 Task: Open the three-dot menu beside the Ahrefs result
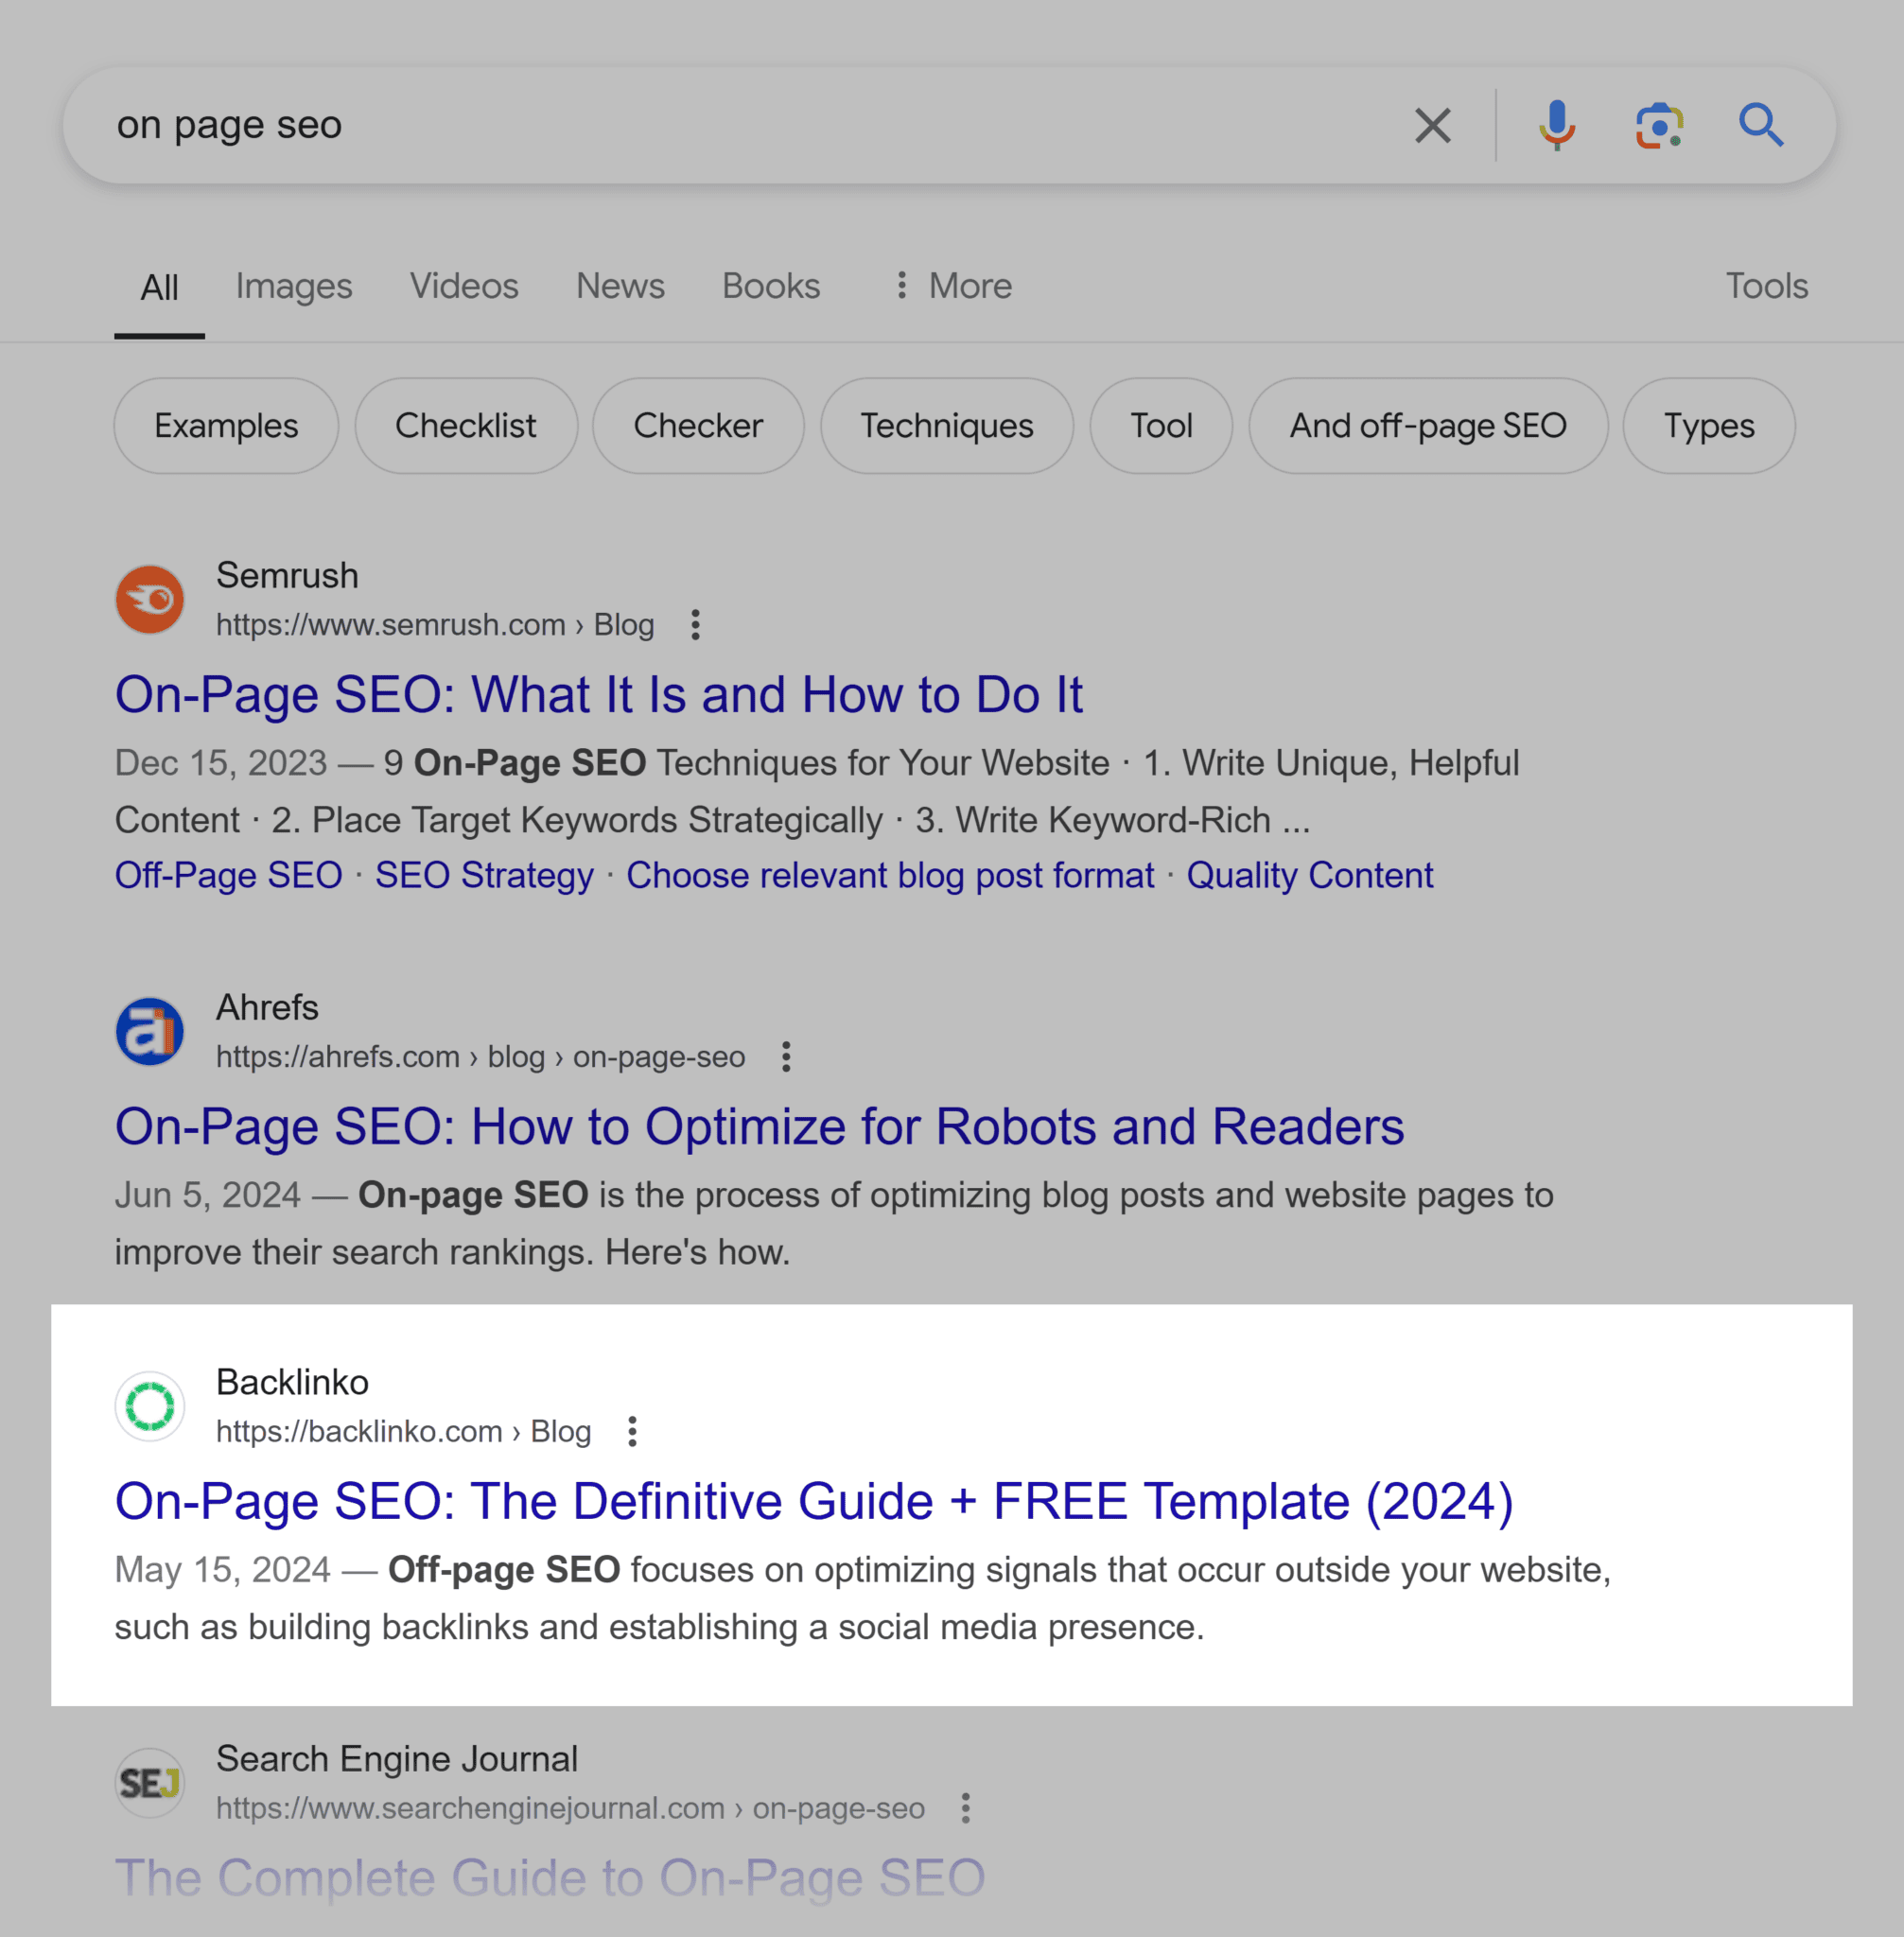786,1056
